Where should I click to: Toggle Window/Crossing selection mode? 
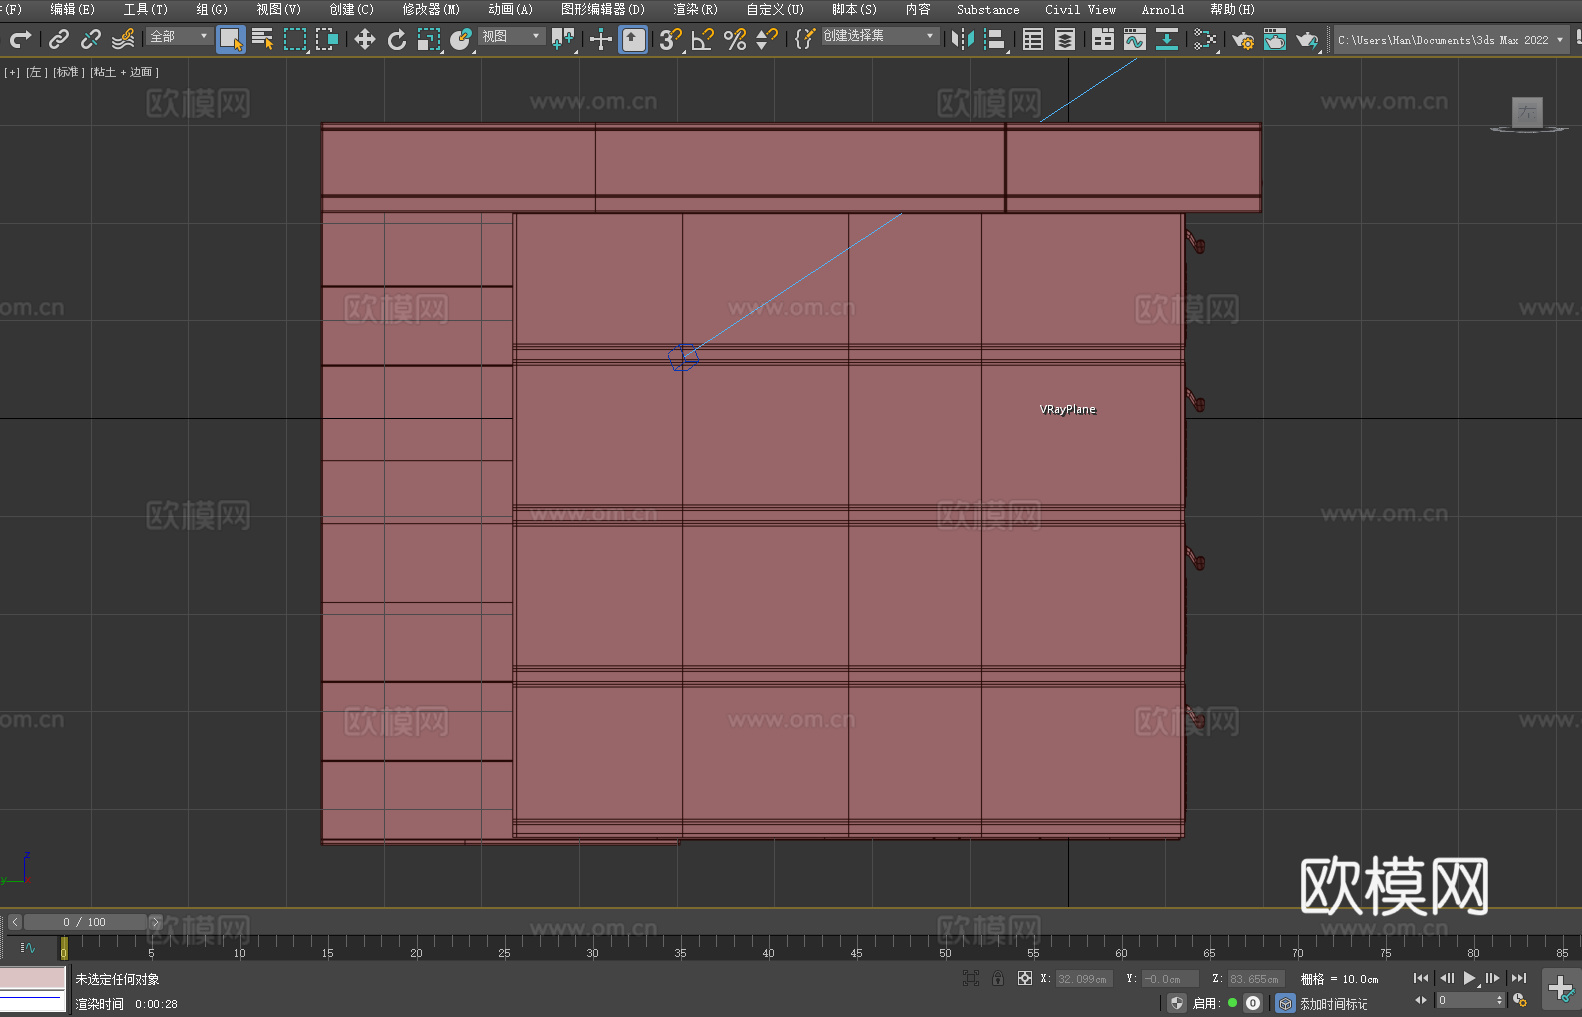coord(327,39)
